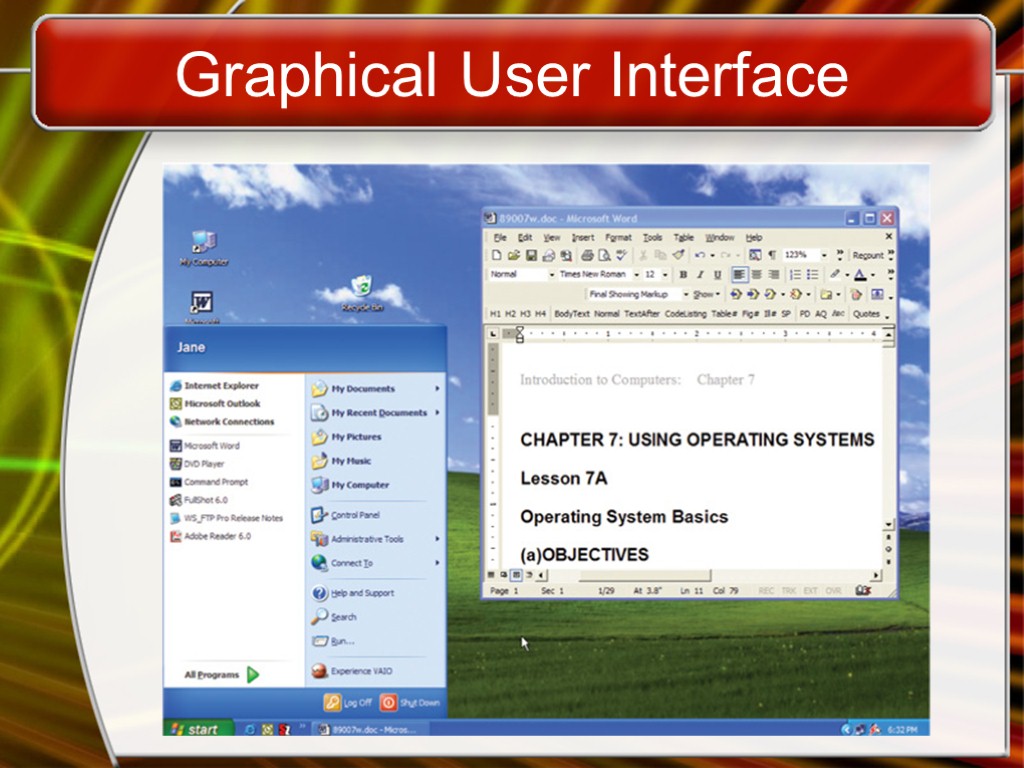
Task: Click inside the Chapter 7 heading text
Action: (697, 440)
